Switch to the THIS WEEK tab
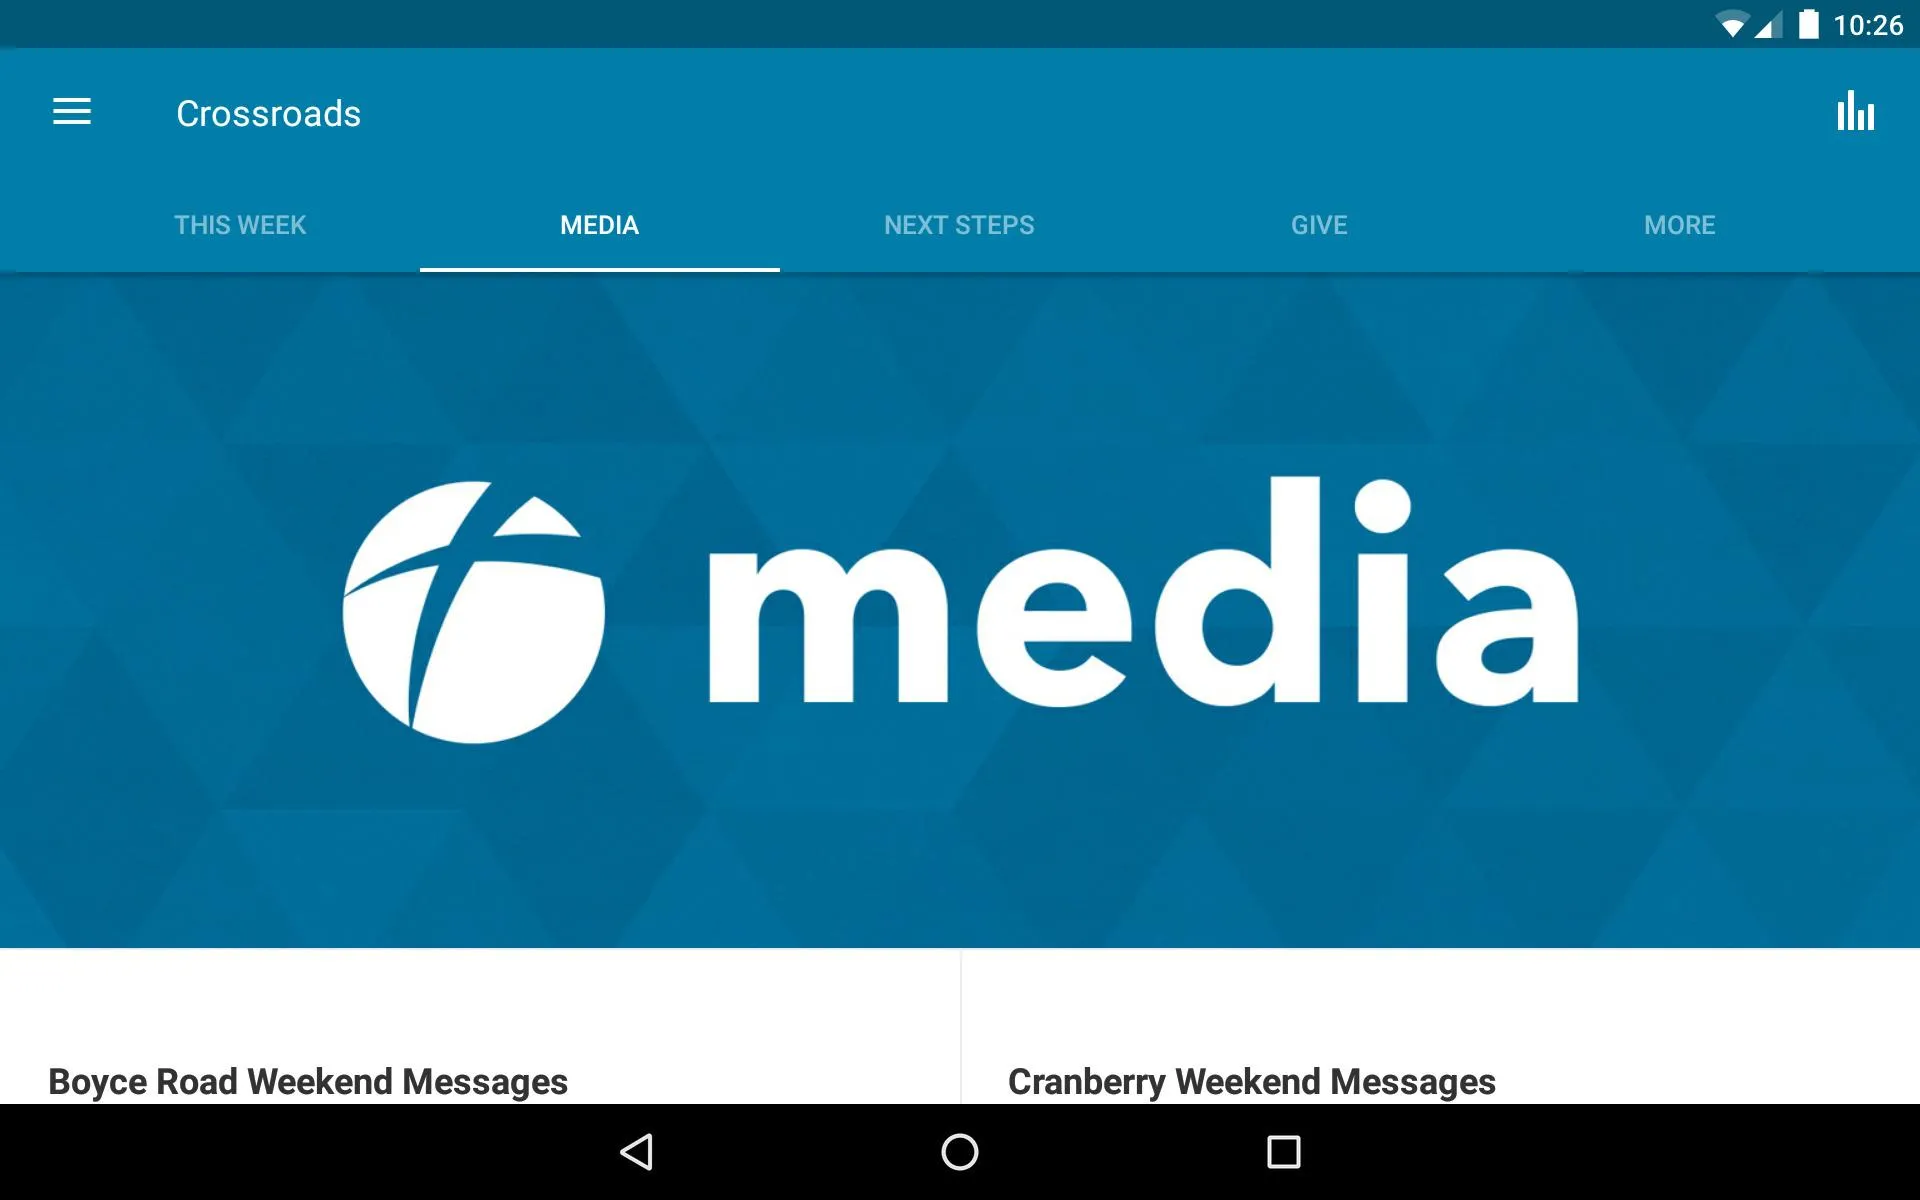1920x1200 pixels. [239, 224]
